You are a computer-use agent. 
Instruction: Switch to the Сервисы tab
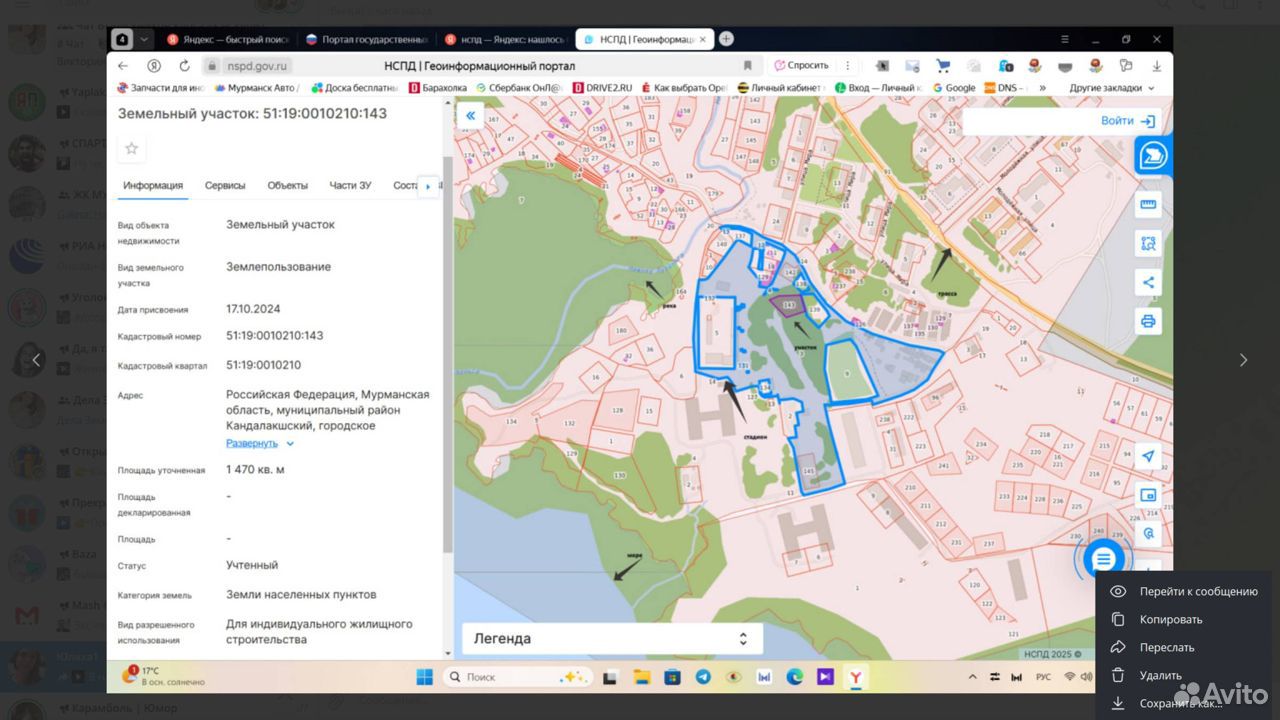click(x=225, y=185)
